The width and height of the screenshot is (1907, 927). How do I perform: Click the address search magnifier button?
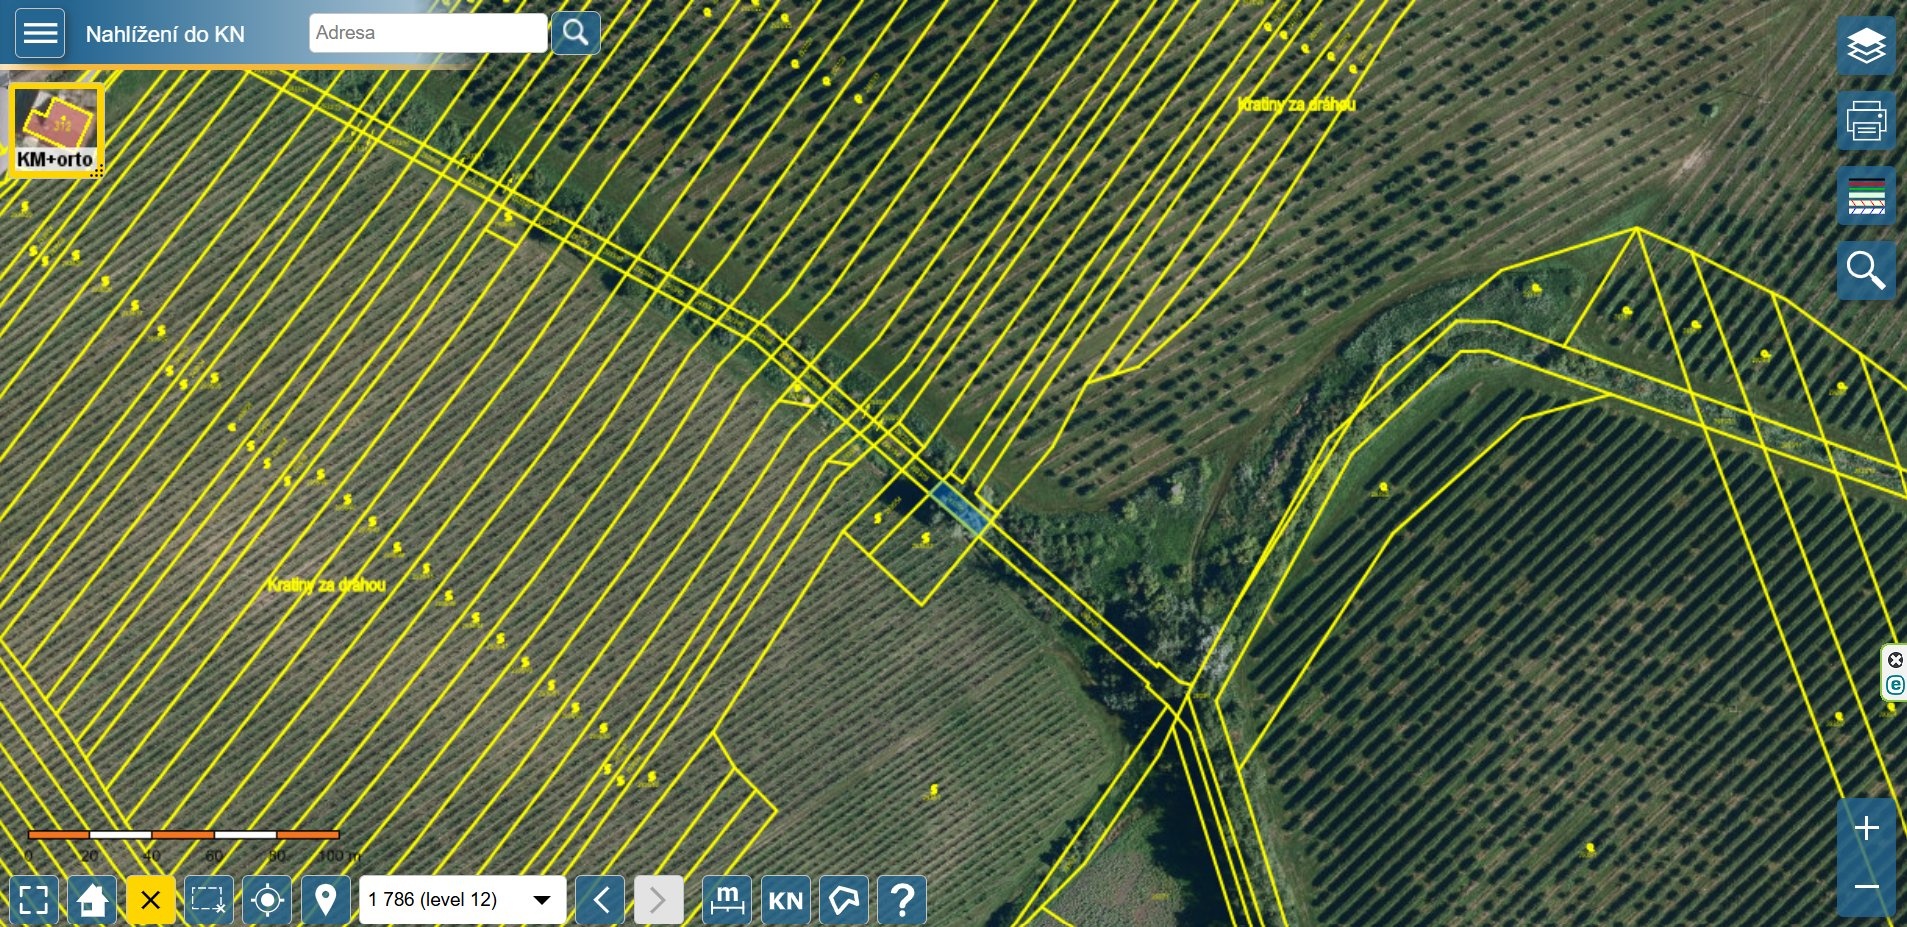pos(575,33)
